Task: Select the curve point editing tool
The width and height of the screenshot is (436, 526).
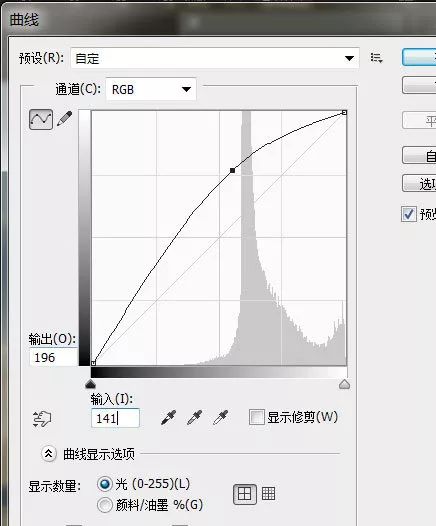Action: 41,119
